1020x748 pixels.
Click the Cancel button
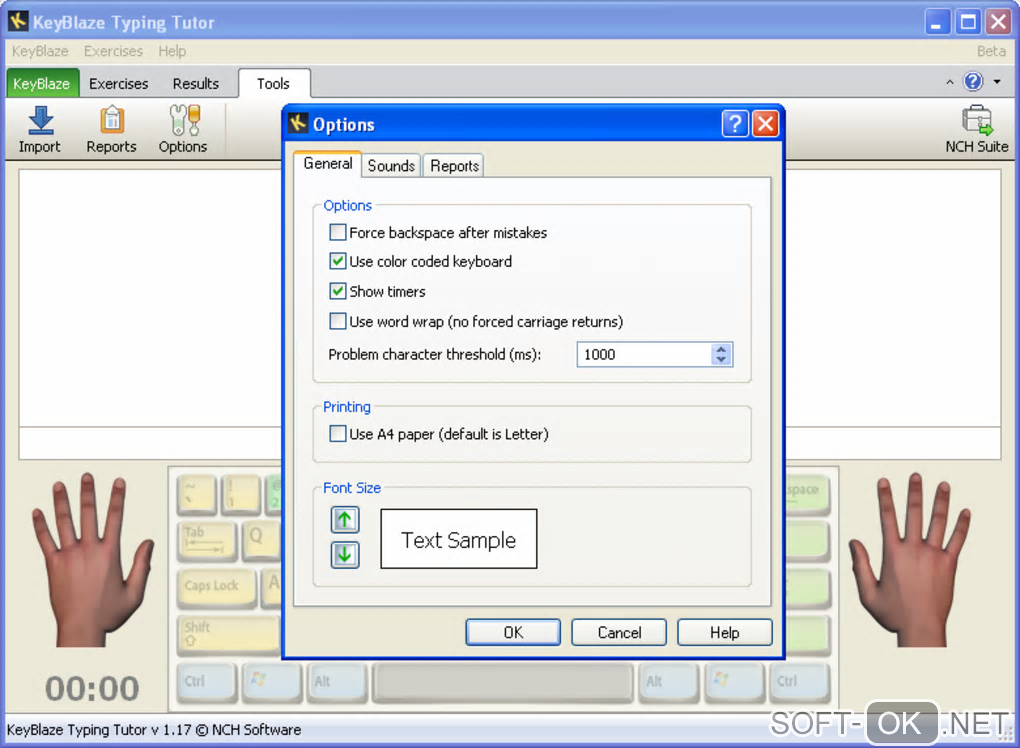[619, 632]
